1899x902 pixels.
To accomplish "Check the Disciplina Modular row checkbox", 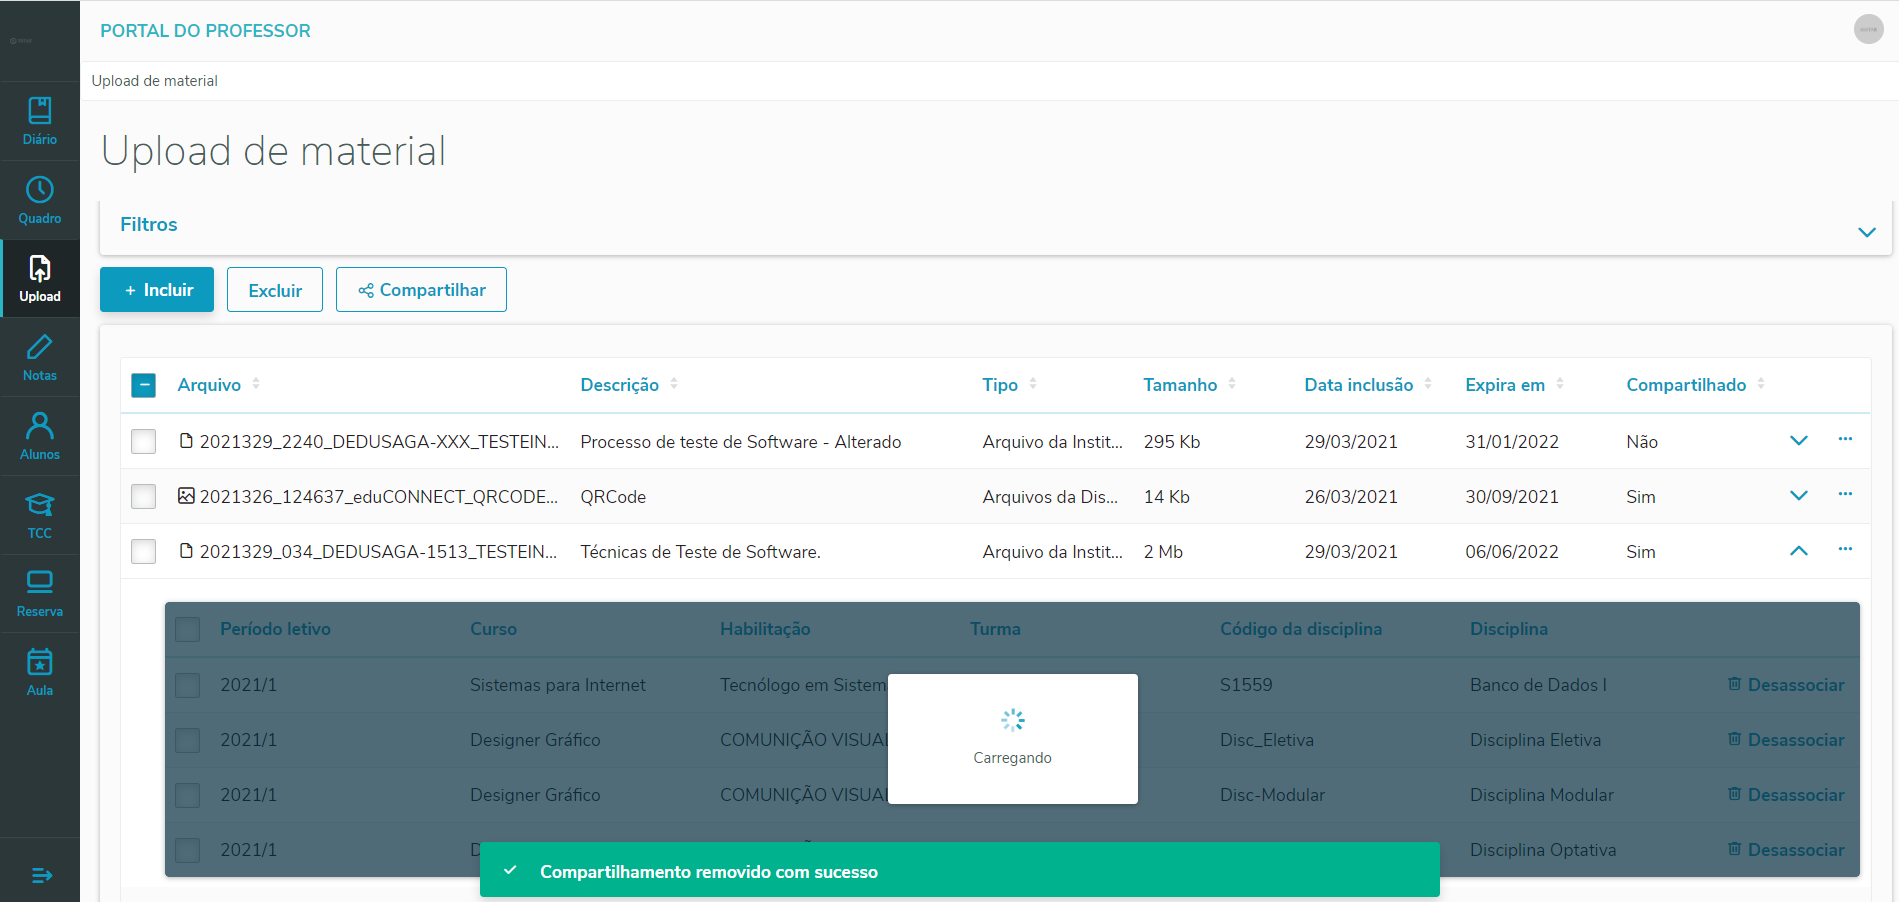I will (188, 795).
